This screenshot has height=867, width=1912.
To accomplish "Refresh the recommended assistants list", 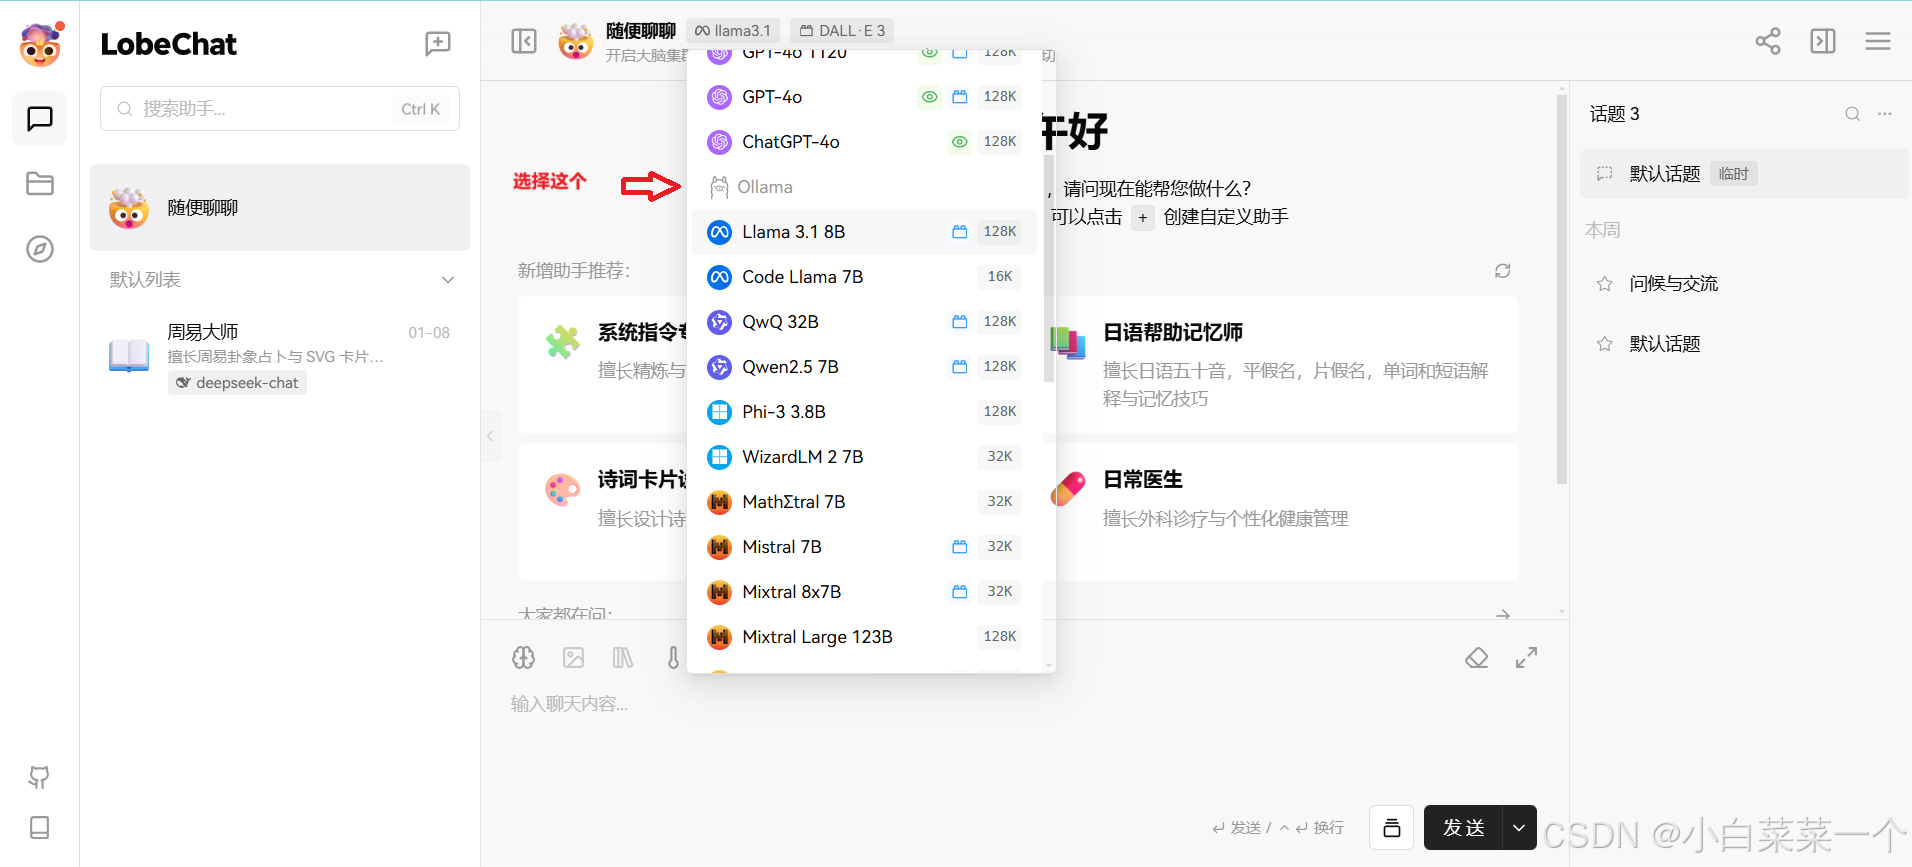I will [x=1503, y=271].
